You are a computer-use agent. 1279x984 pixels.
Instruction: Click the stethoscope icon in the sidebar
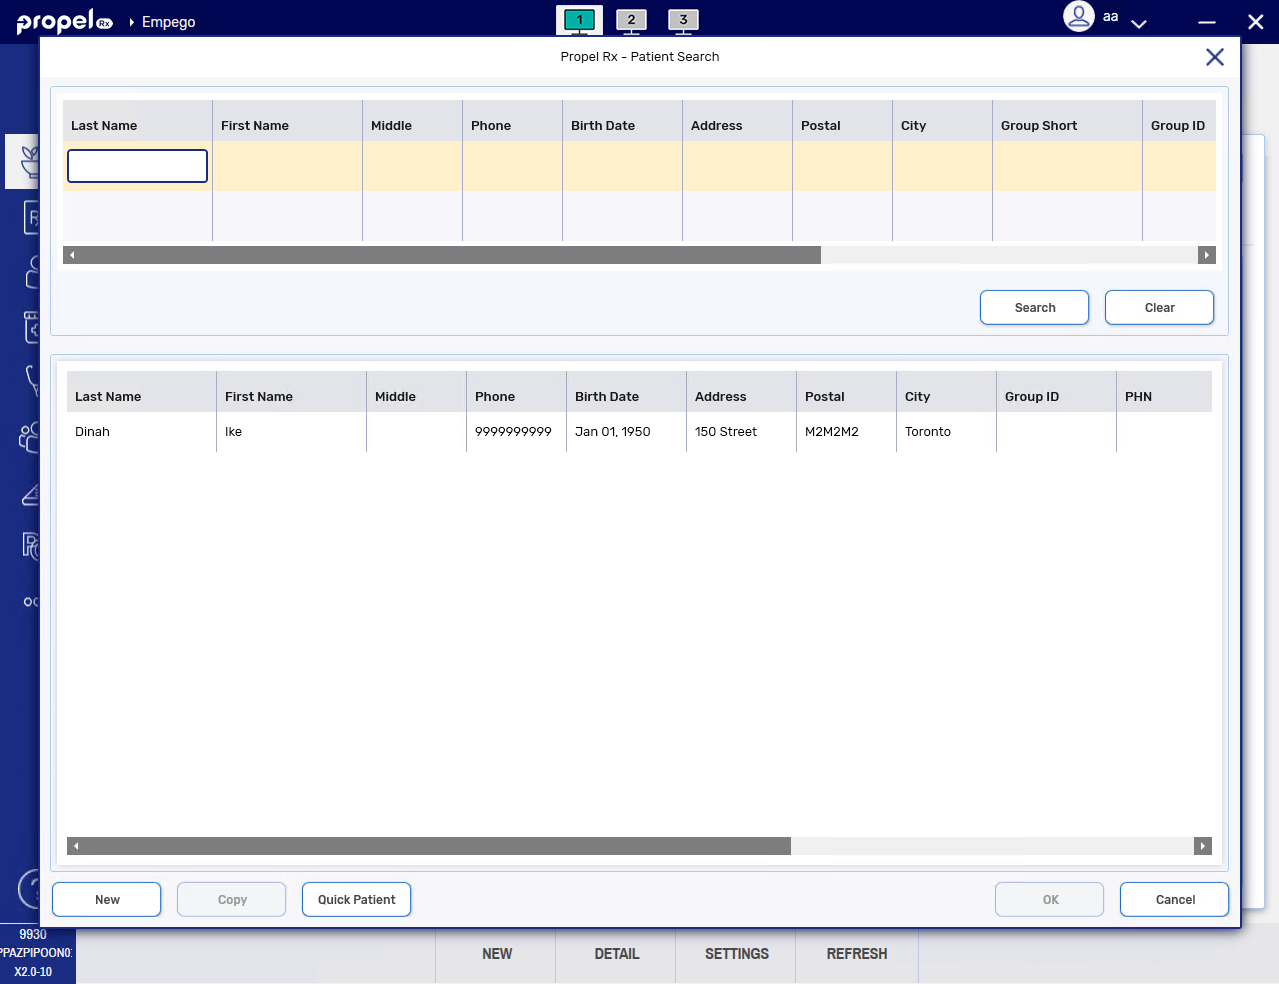click(x=31, y=380)
